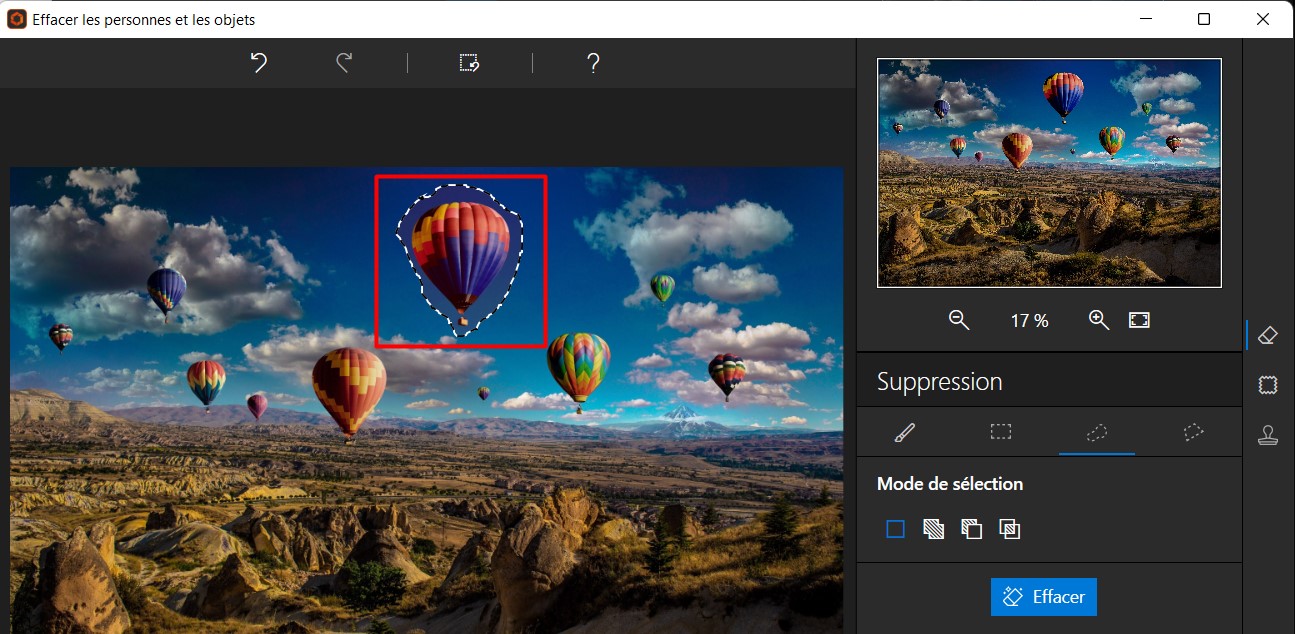Select the eraser tool in right sidebar
This screenshot has height=634, width=1295.
(x=1268, y=335)
